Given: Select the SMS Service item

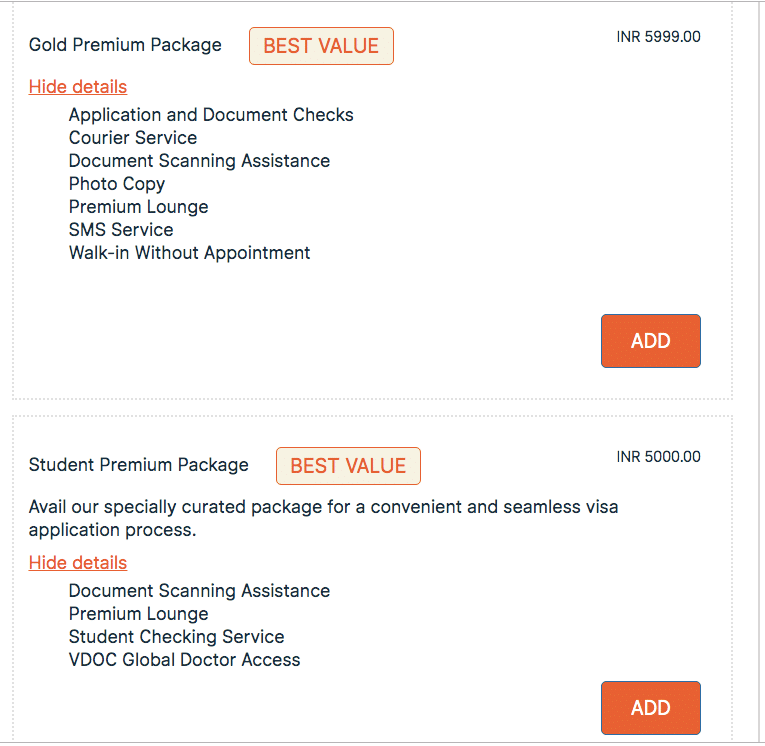Looking at the screenshot, I should click(121, 230).
